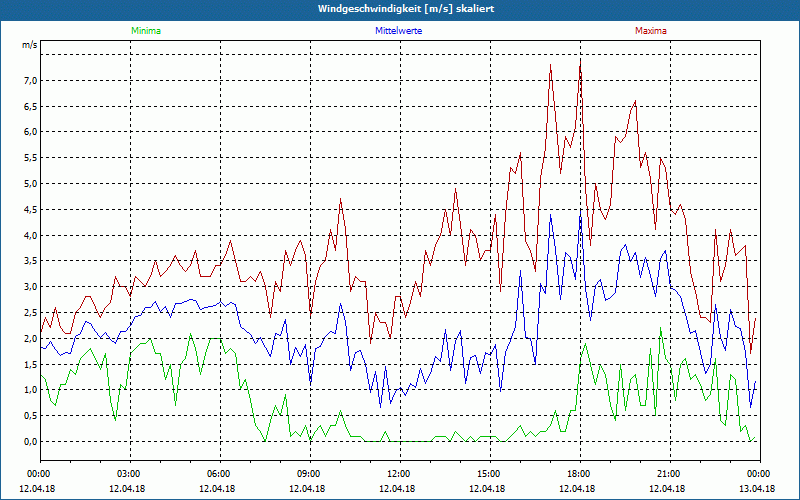Click the 0,0 y-axis value
This screenshot has width=800, height=500.
point(30,441)
